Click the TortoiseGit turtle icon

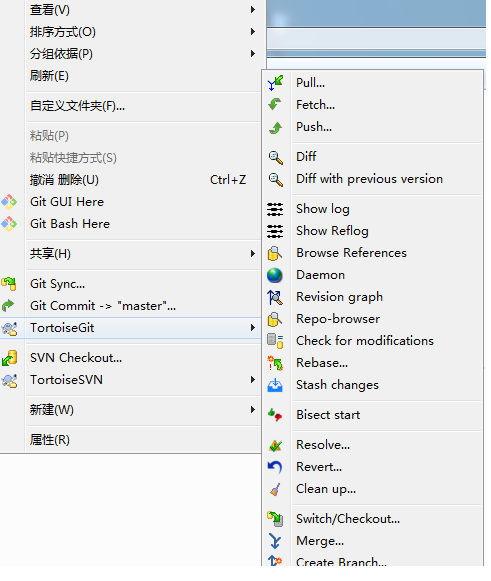coord(9,328)
